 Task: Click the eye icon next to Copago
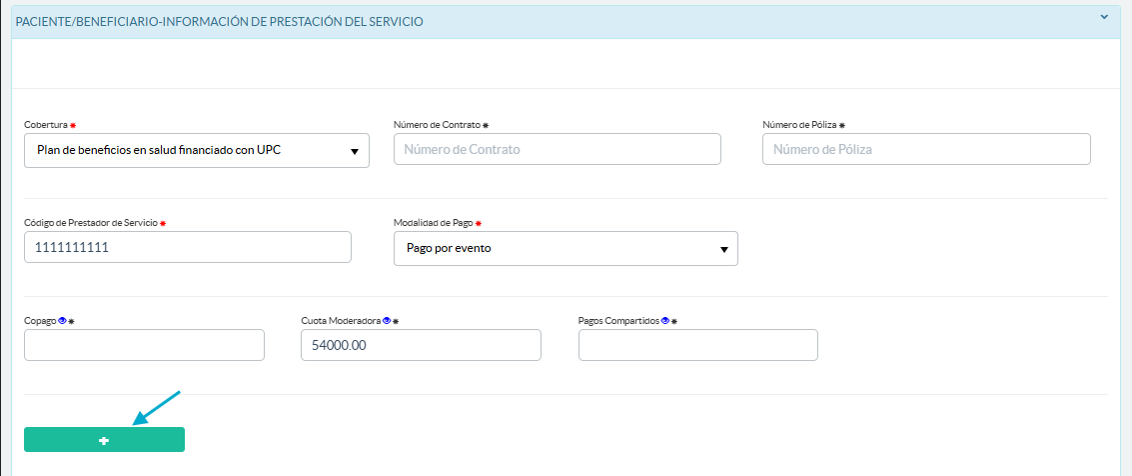(x=62, y=321)
